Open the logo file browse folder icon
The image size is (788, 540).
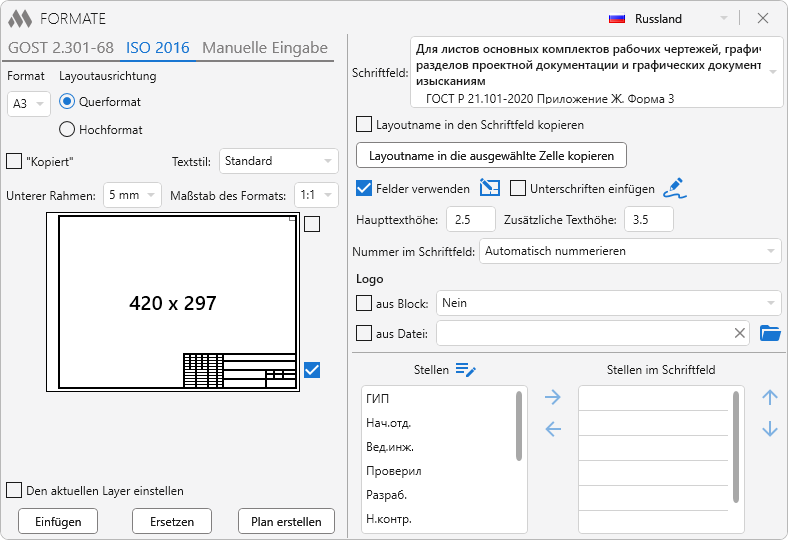pyautogui.click(x=770, y=333)
